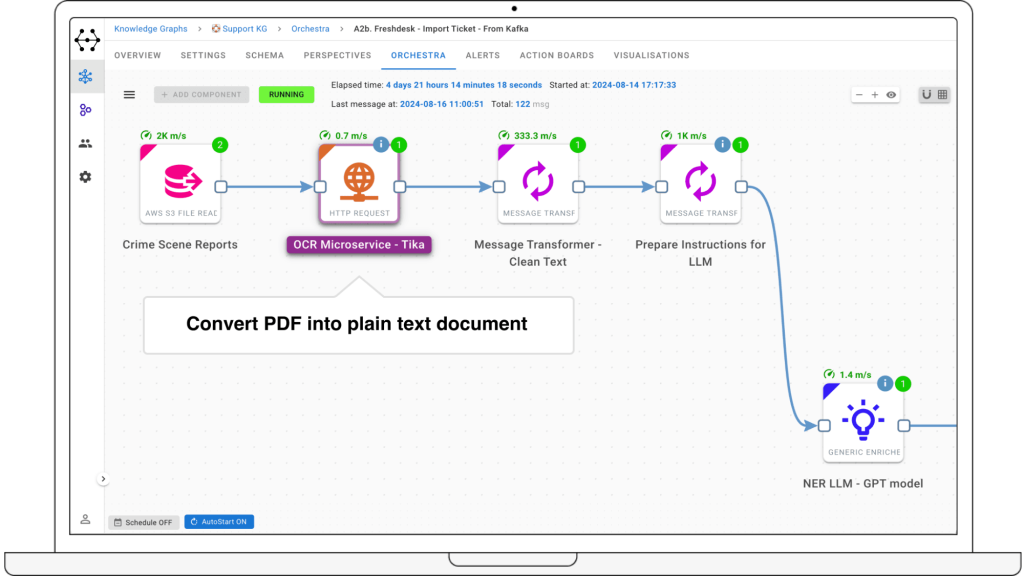The image size is (1024, 576).
Task: Open Orchestra breadcrumb link
Action: 310,29
